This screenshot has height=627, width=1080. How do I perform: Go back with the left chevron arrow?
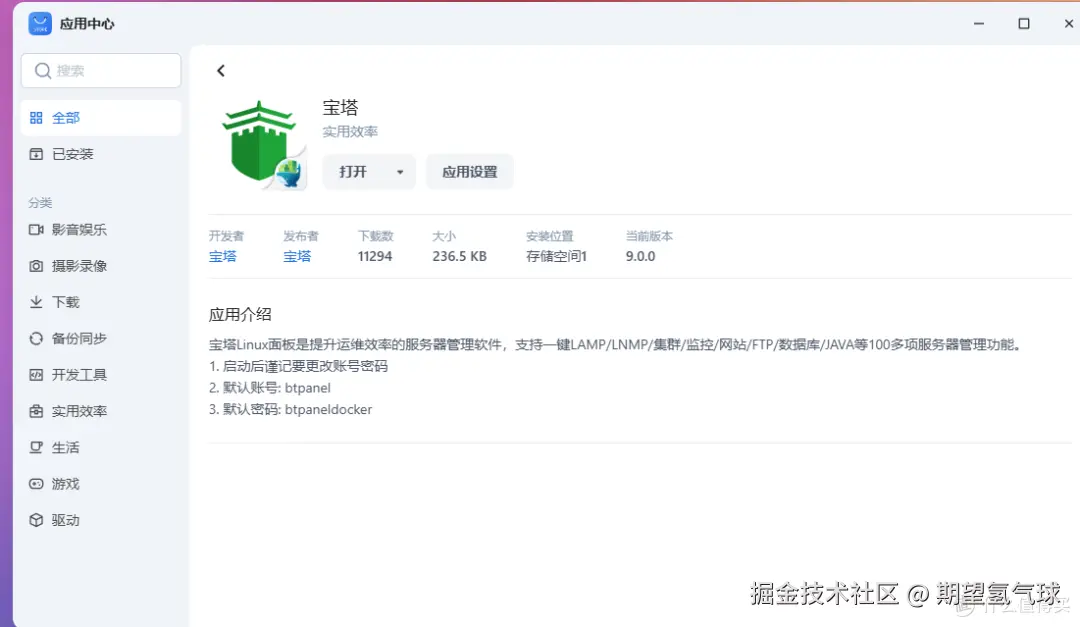pyautogui.click(x=220, y=71)
